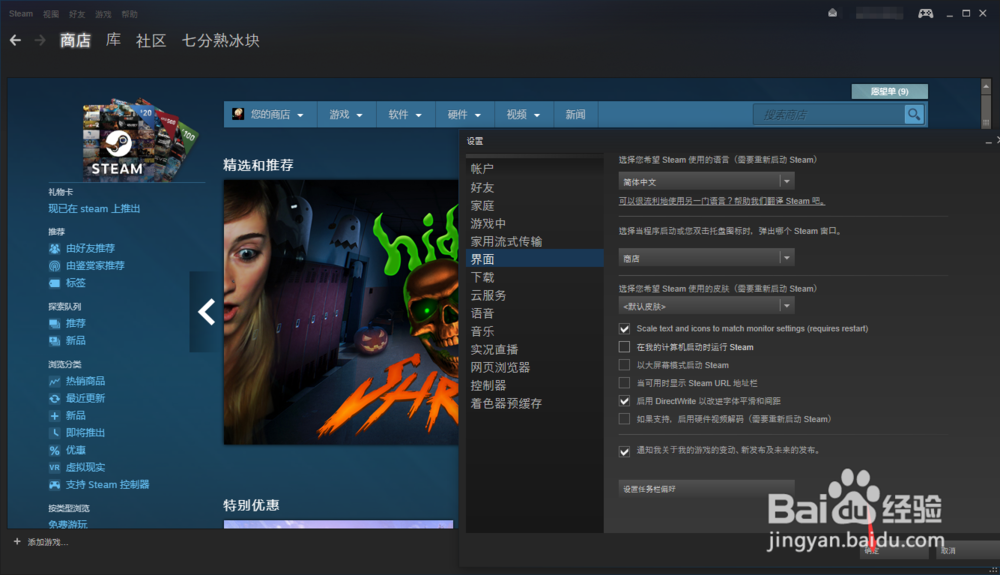Open the 简体中文 language dropdown

[x=706, y=182]
